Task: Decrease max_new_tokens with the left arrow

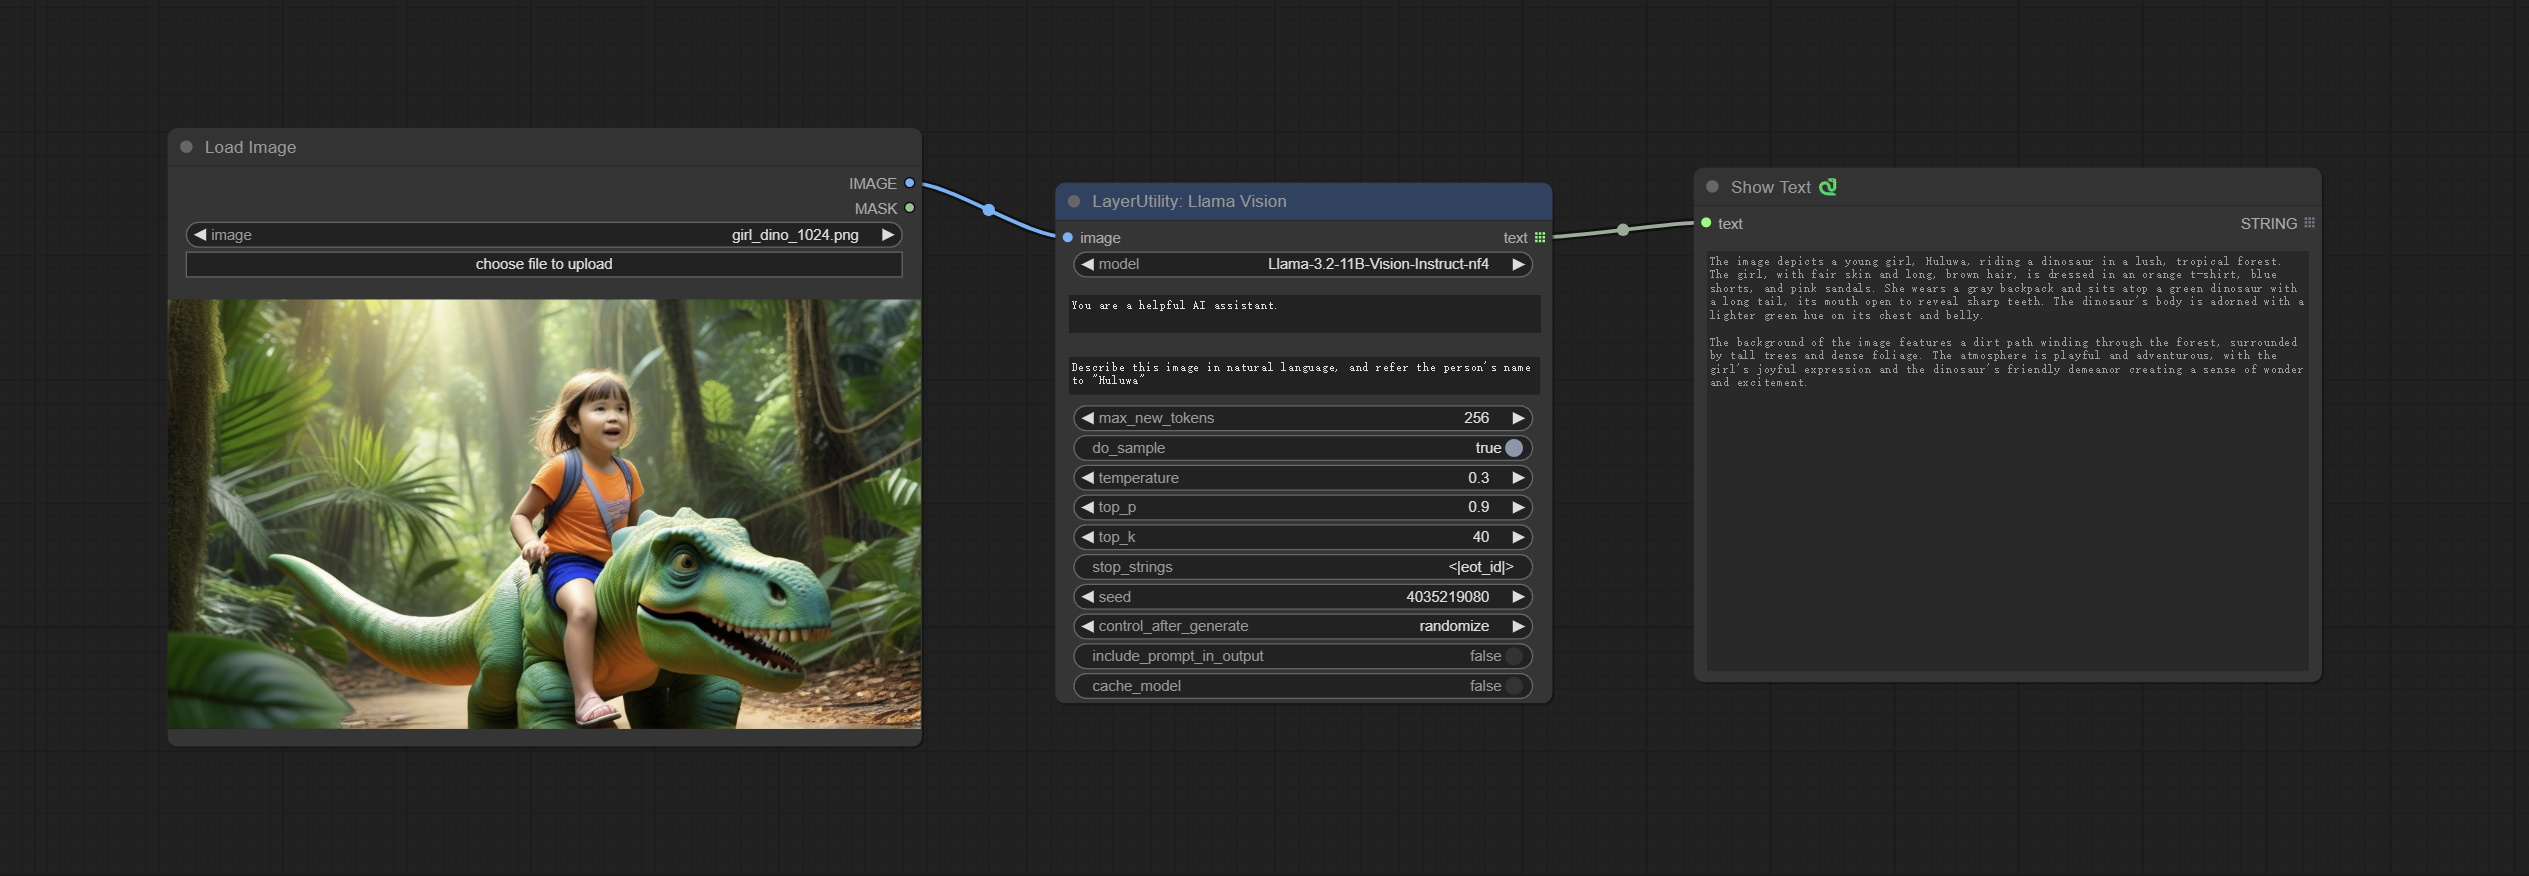Action: pos(1087,418)
